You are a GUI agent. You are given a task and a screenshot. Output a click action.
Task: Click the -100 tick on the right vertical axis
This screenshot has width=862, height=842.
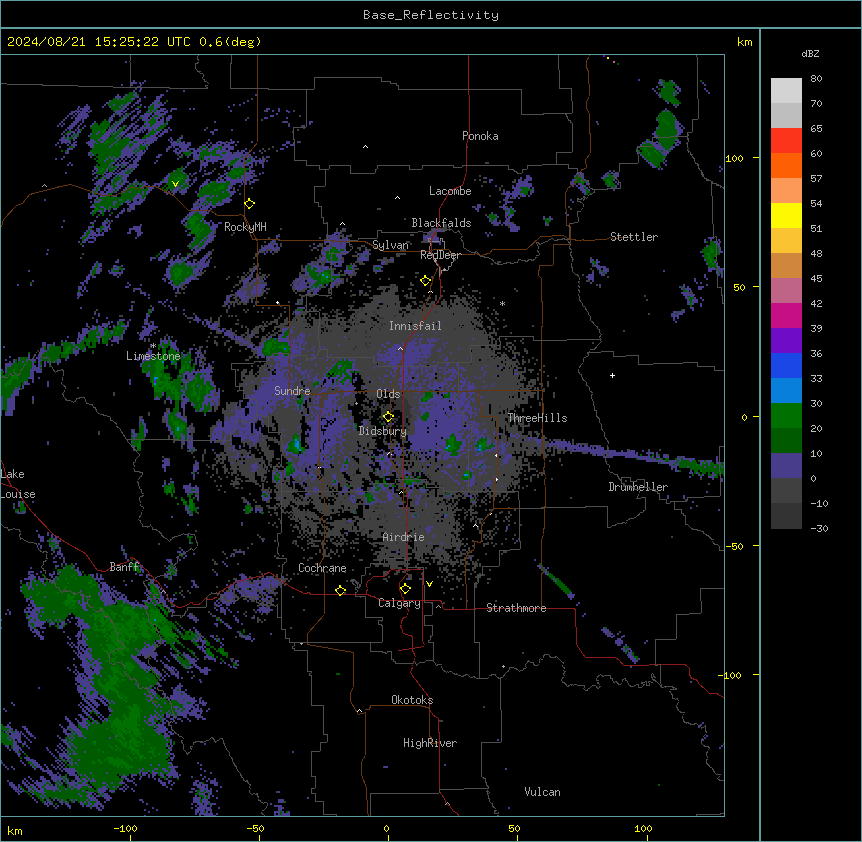tap(731, 675)
